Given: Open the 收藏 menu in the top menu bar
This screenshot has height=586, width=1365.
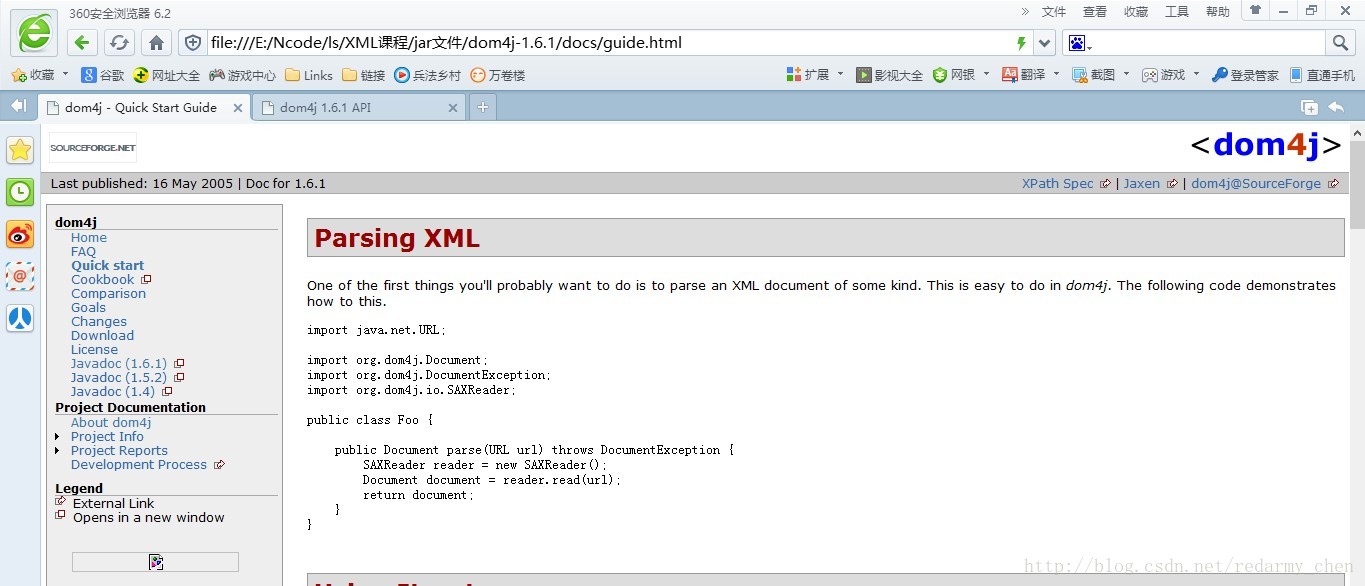Looking at the screenshot, I should point(1136,12).
